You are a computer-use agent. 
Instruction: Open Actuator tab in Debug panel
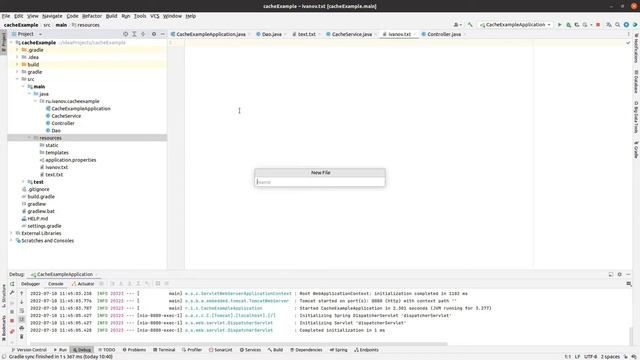pyautogui.click(x=83, y=284)
